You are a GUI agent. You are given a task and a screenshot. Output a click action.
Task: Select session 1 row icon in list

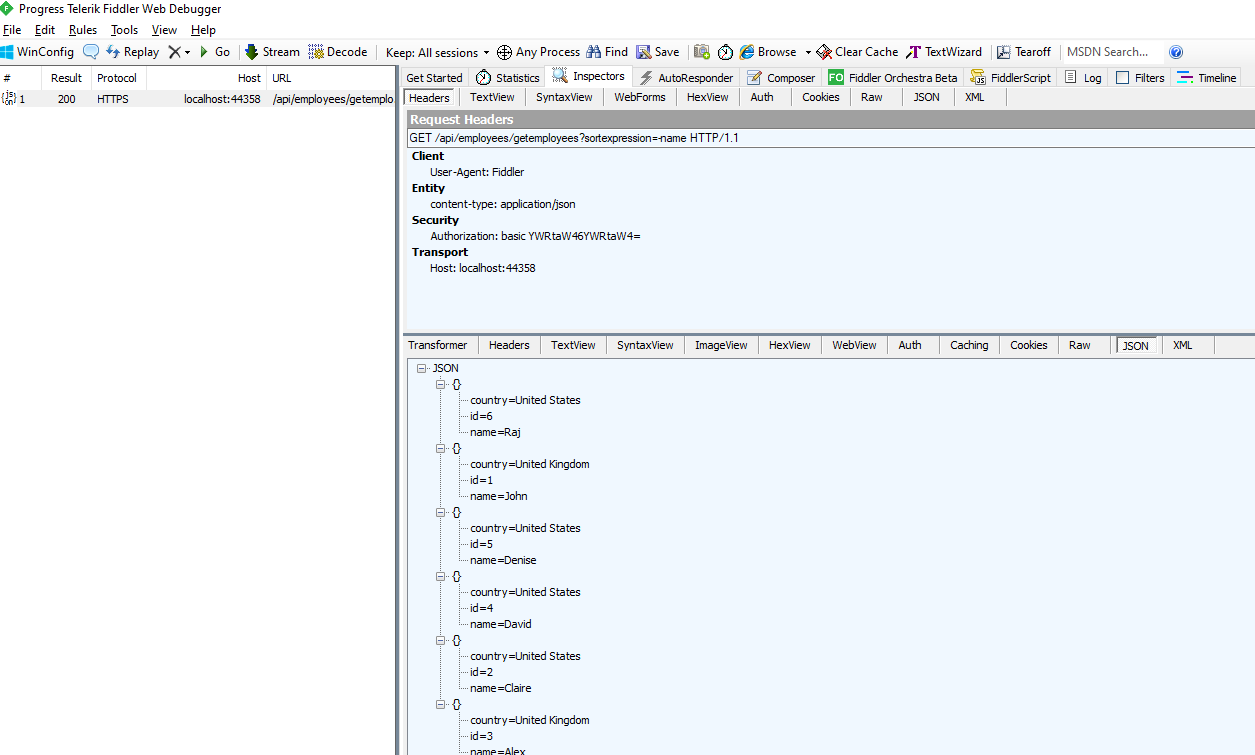[x=9, y=98]
